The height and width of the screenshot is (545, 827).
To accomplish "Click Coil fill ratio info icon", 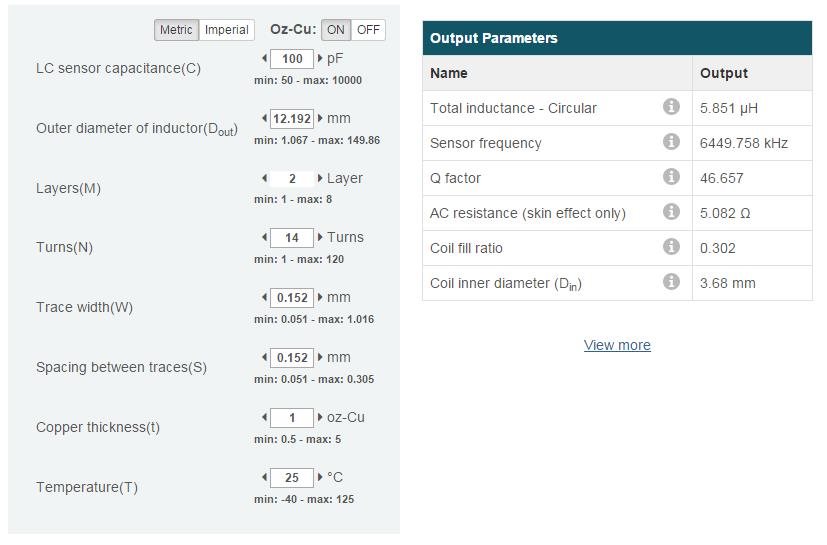I will point(671,247).
